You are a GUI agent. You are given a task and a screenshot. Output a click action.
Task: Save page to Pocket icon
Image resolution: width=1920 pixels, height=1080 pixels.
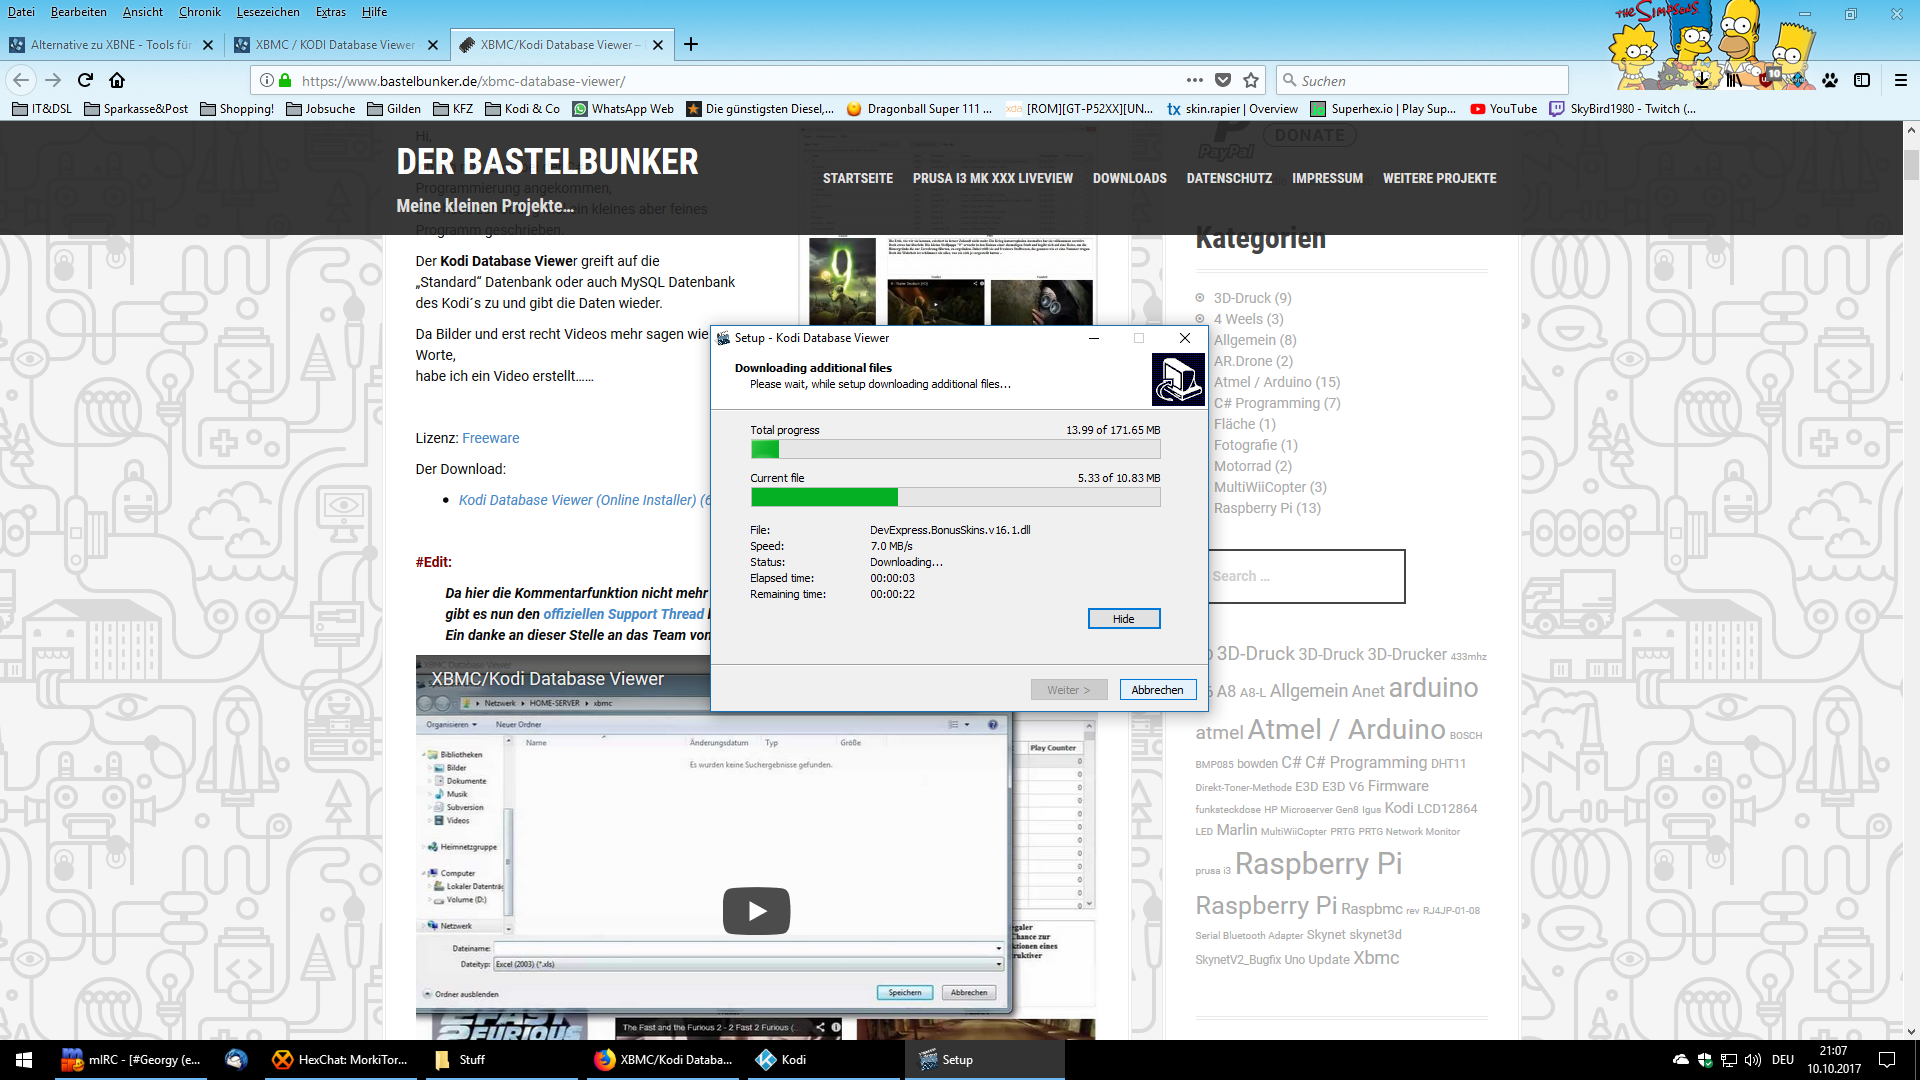point(1223,80)
